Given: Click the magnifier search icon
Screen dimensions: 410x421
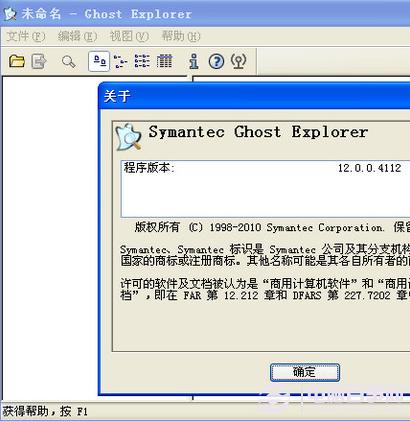Looking at the screenshot, I should (x=68, y=62).
